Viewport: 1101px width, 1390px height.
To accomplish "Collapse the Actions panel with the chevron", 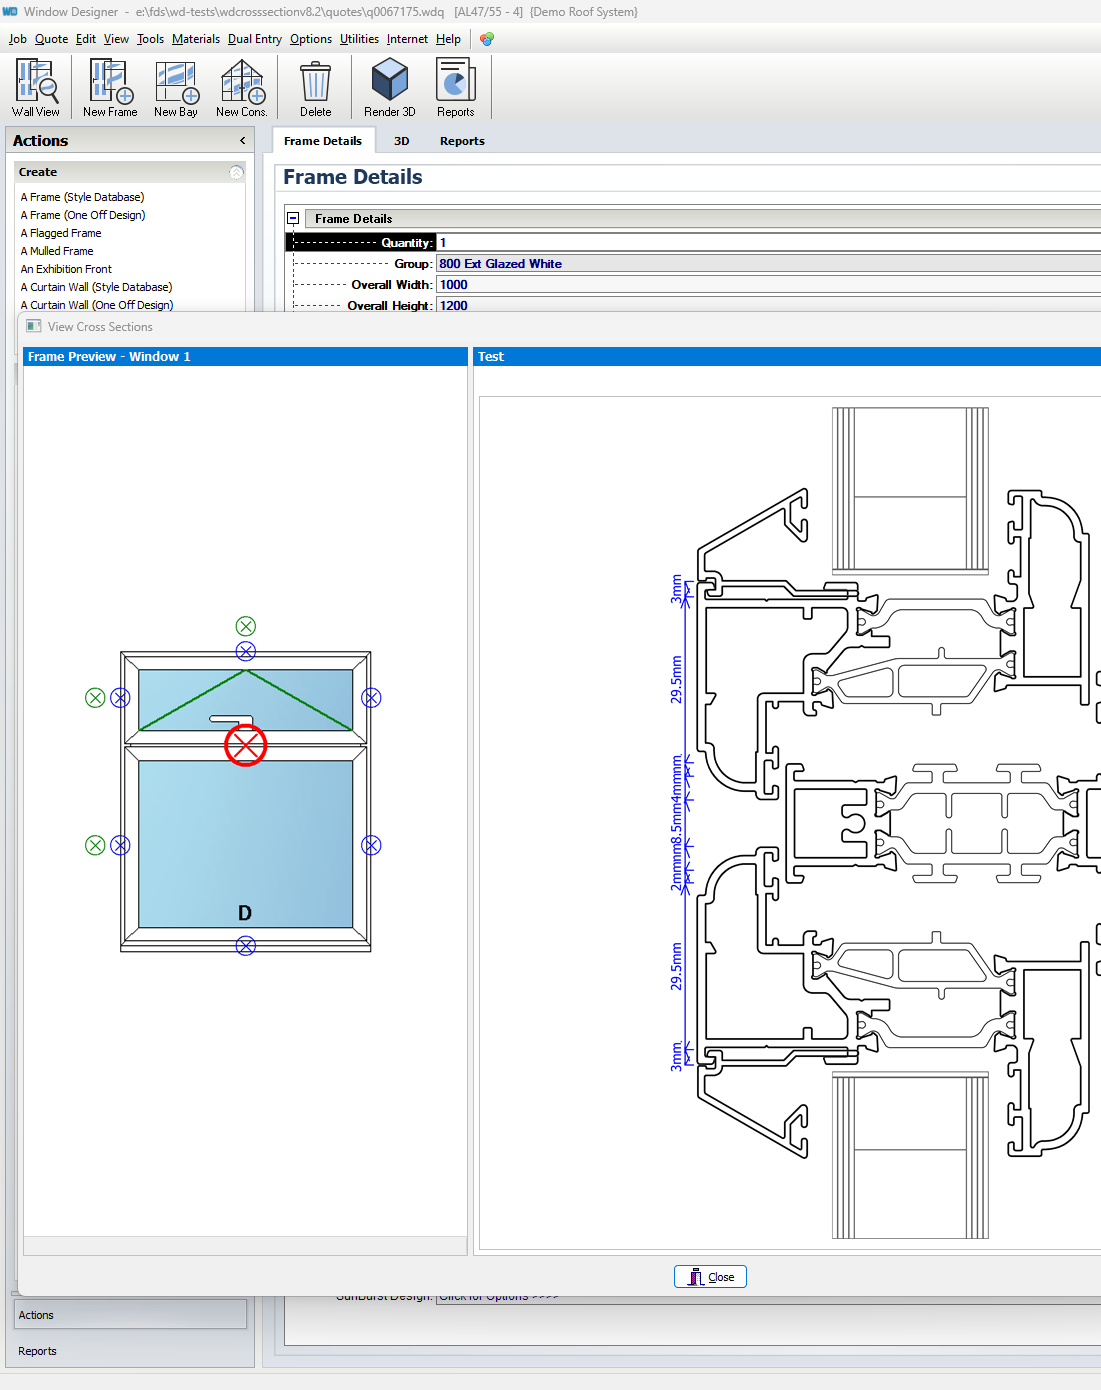I will click(242, 141).
